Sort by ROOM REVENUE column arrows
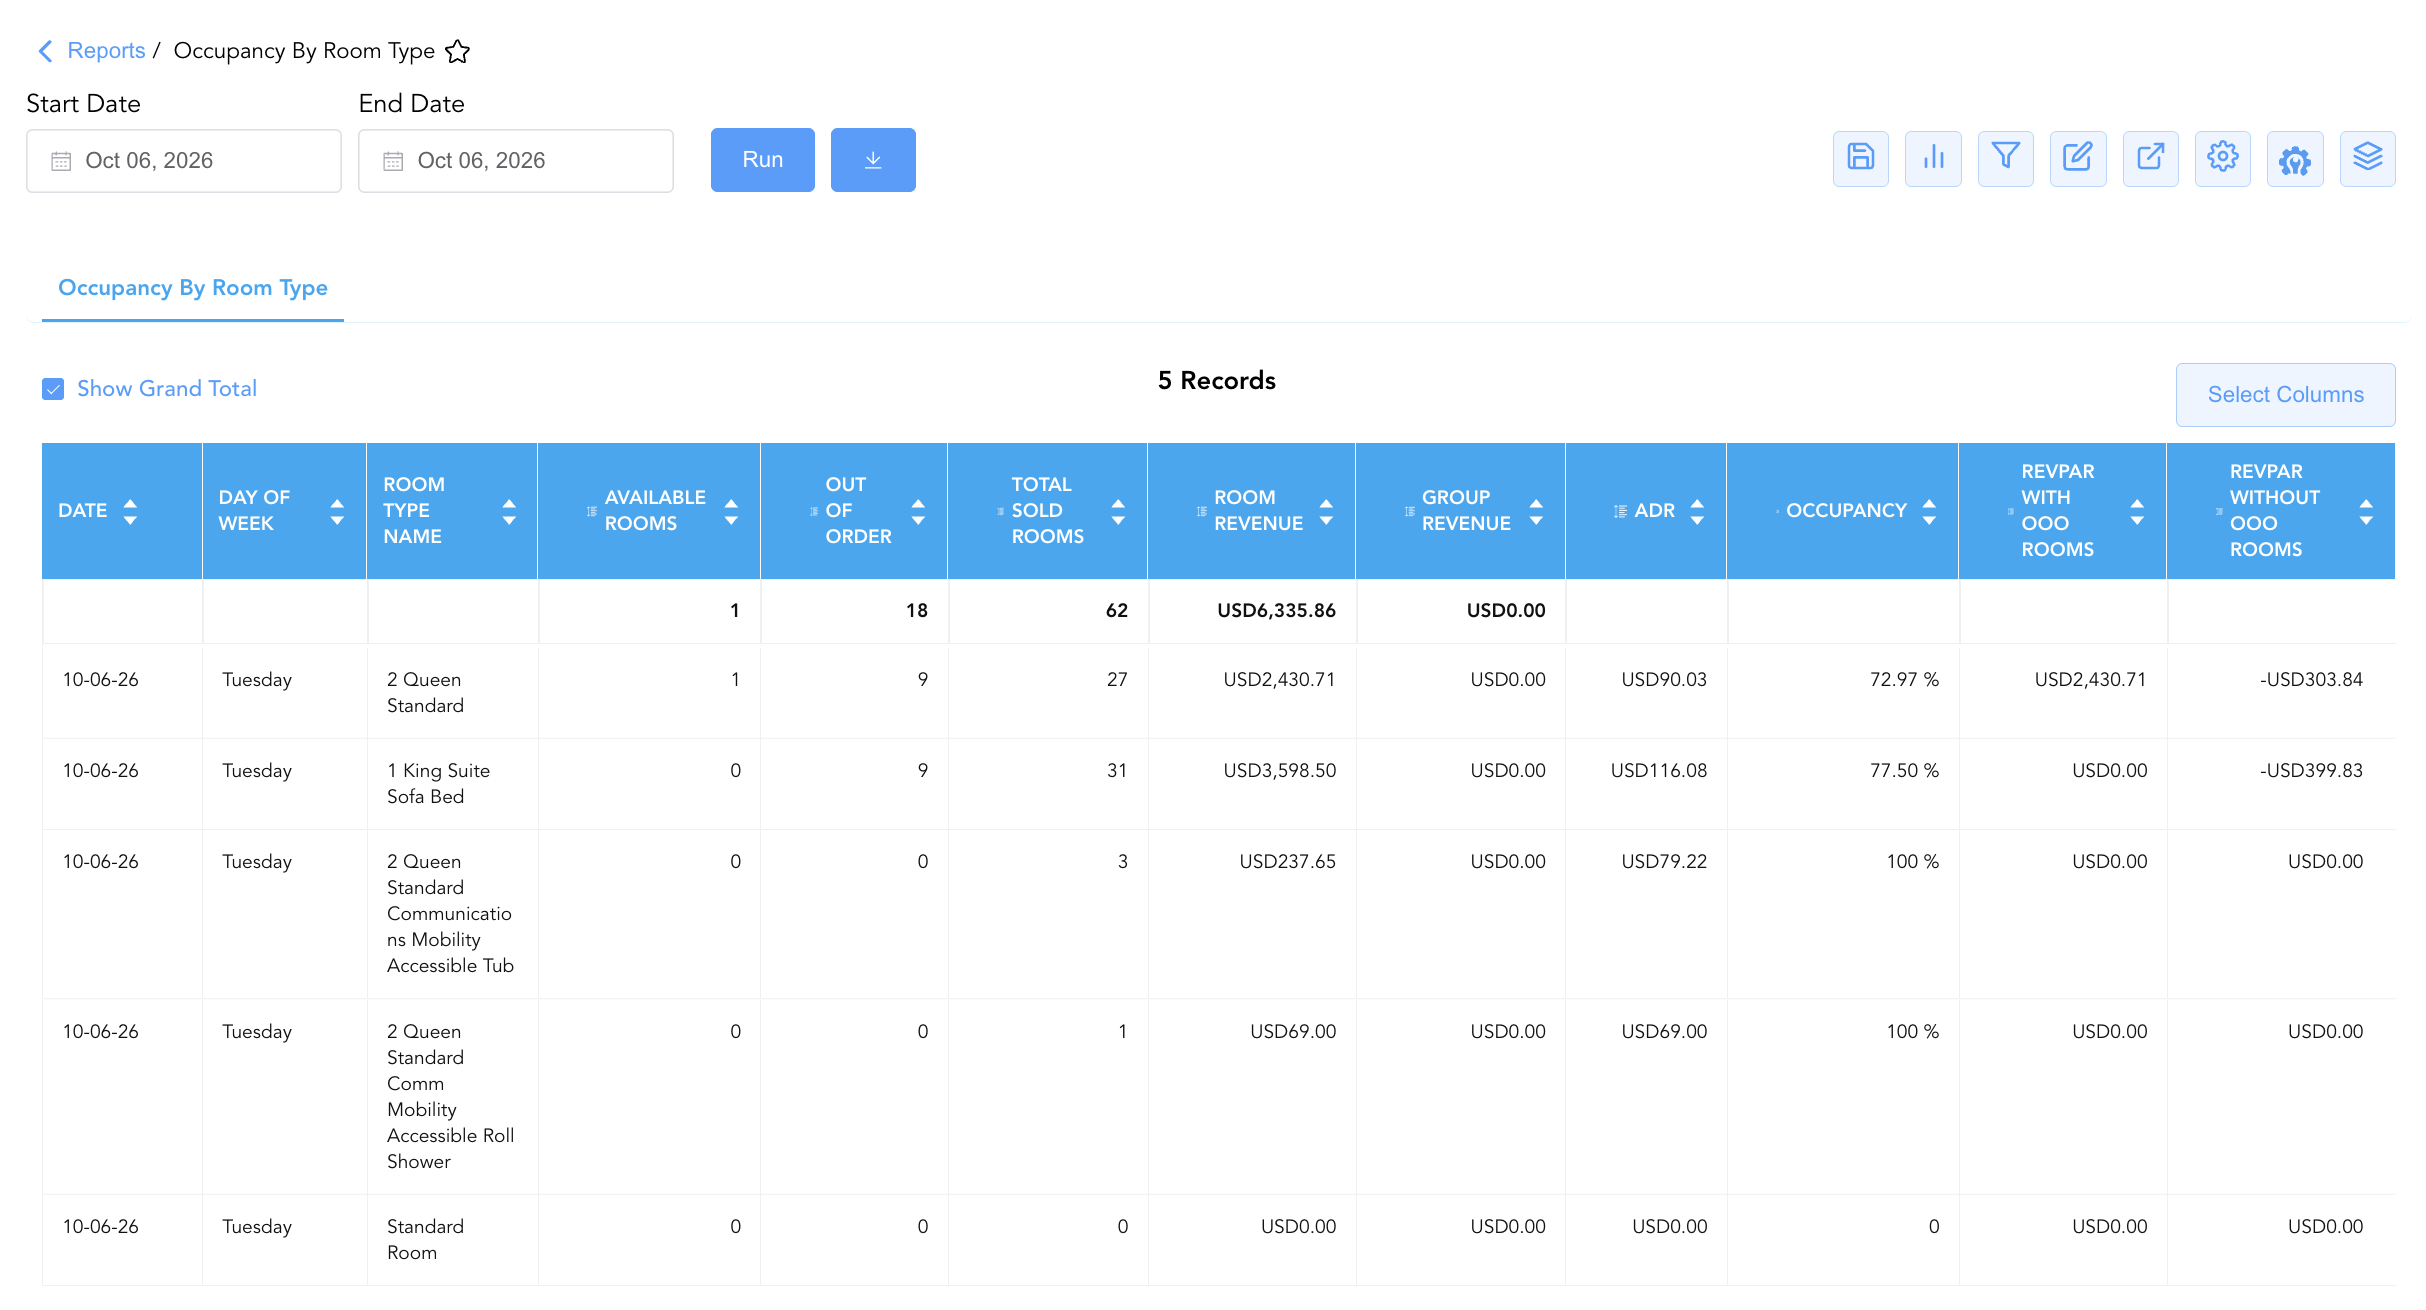 [1326, 511]
